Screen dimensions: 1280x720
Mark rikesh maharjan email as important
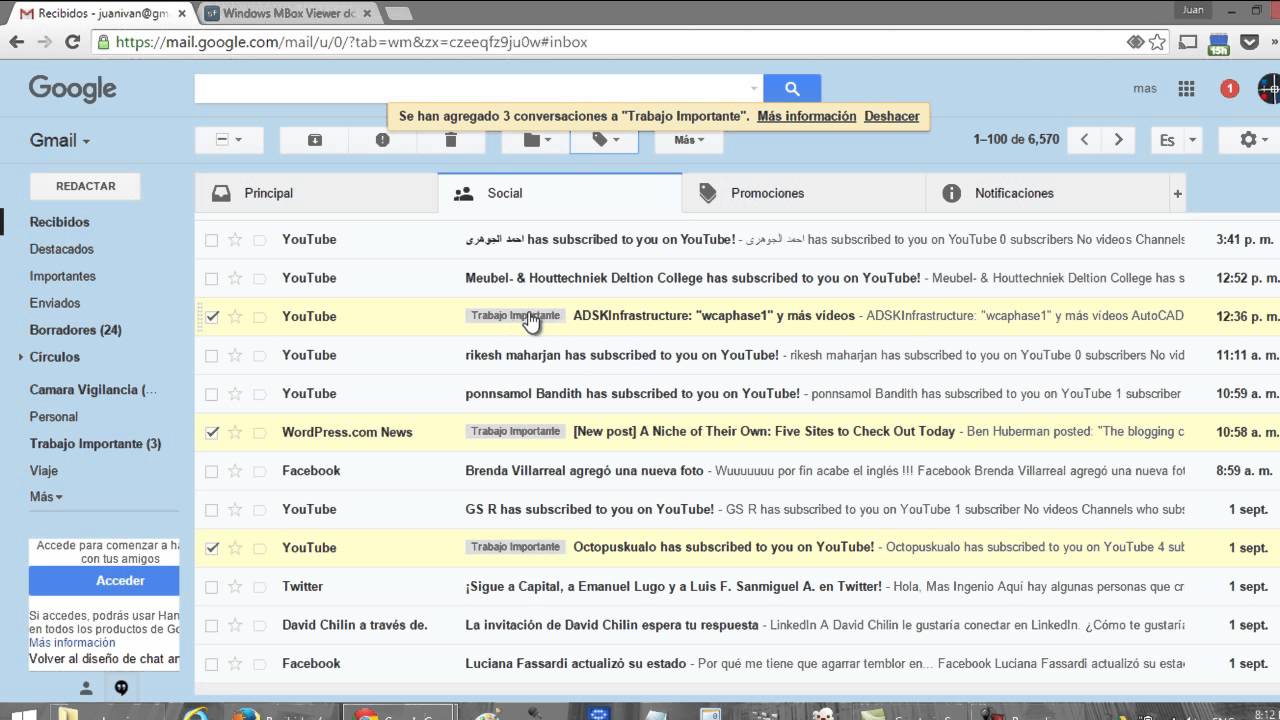point(259,355)
